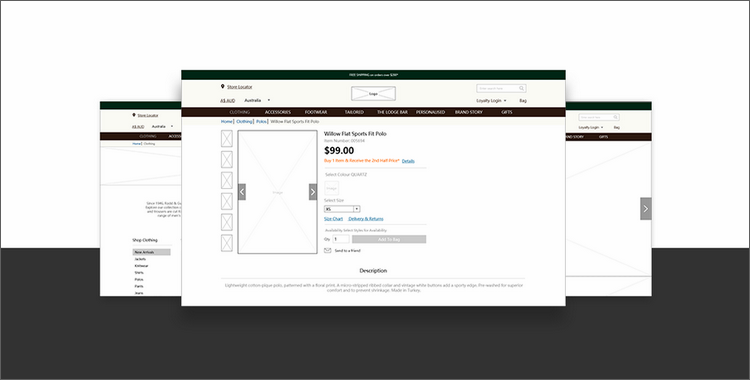Open the Bag link in the front page
Viewport: 750px width, 380px height.
pyautogui.click(x=523, y=101)
